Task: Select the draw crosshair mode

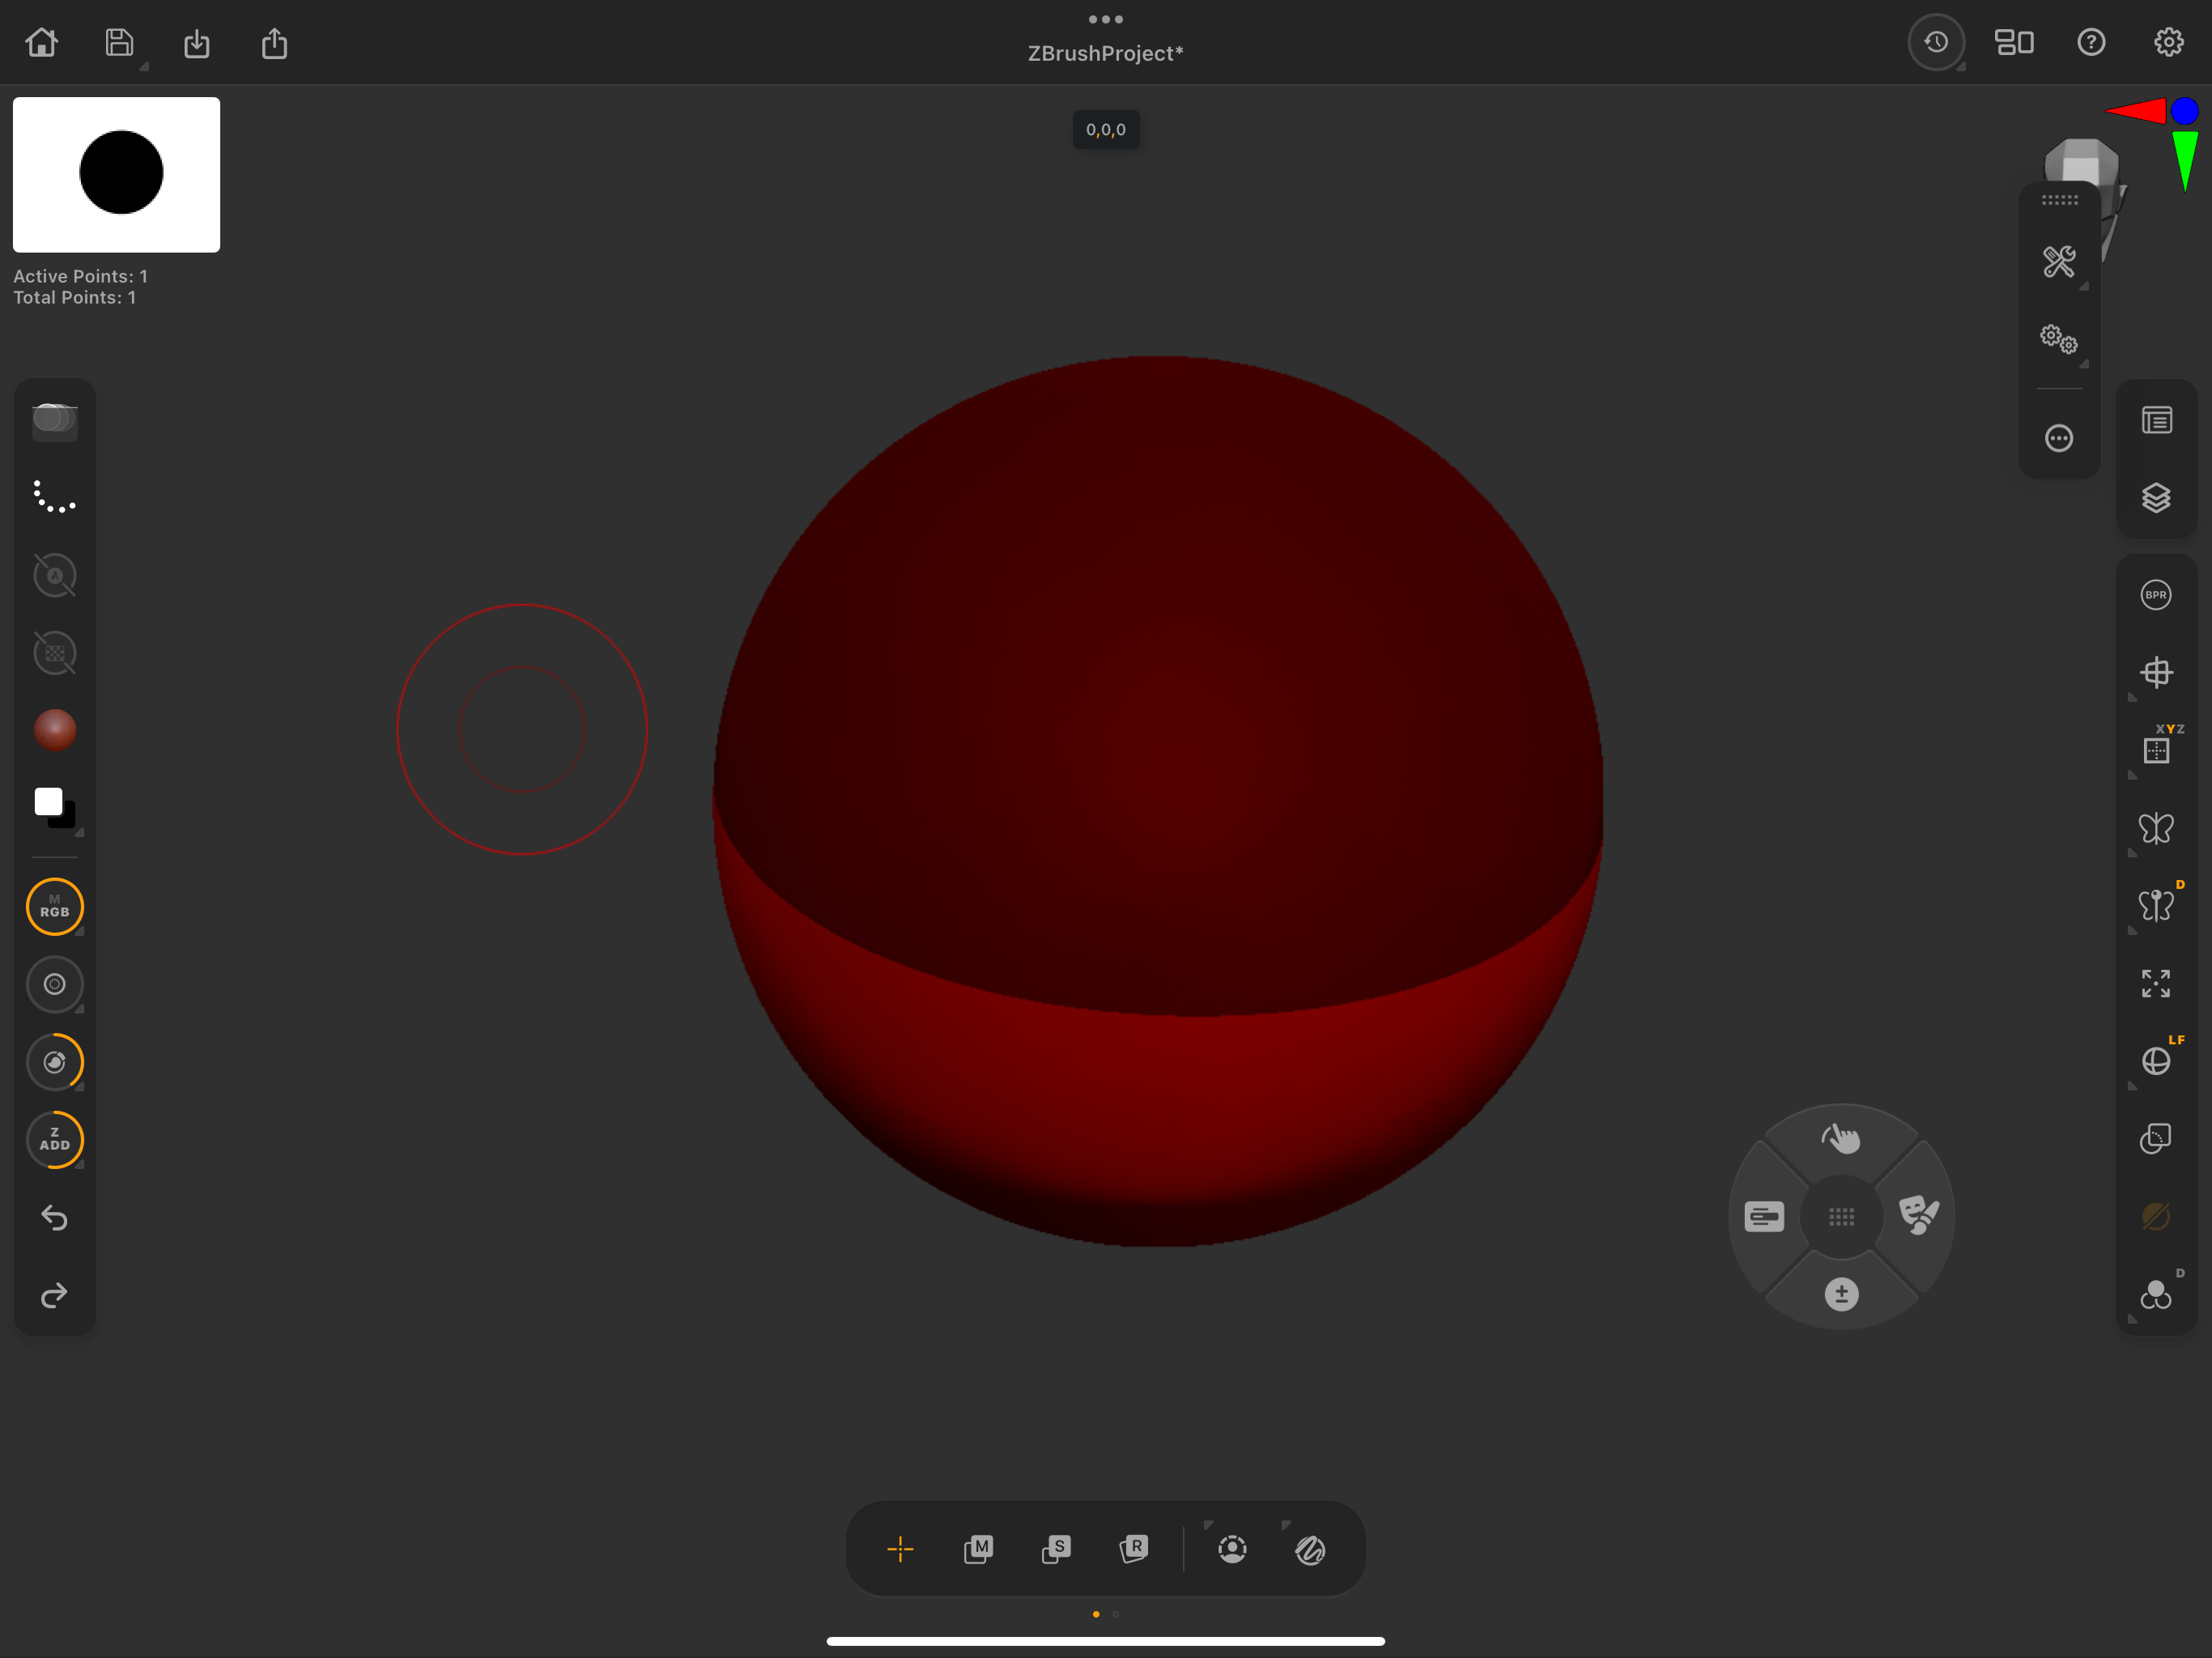Action: pos(900,1549)
